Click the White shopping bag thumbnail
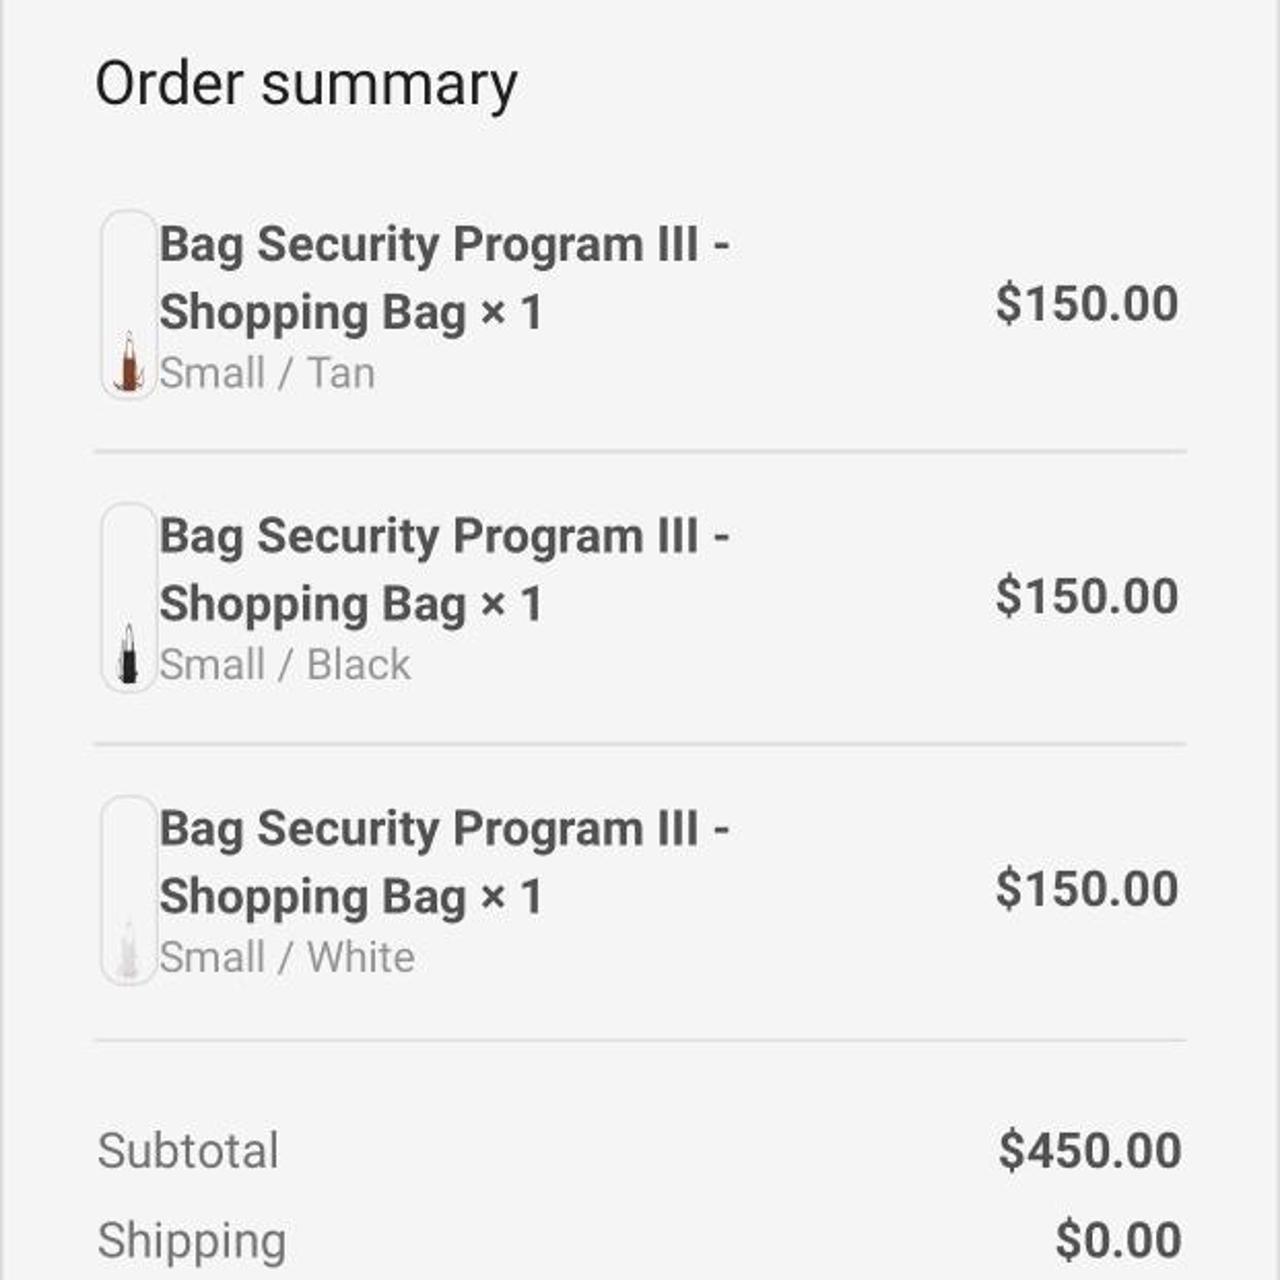 (129, 890)
